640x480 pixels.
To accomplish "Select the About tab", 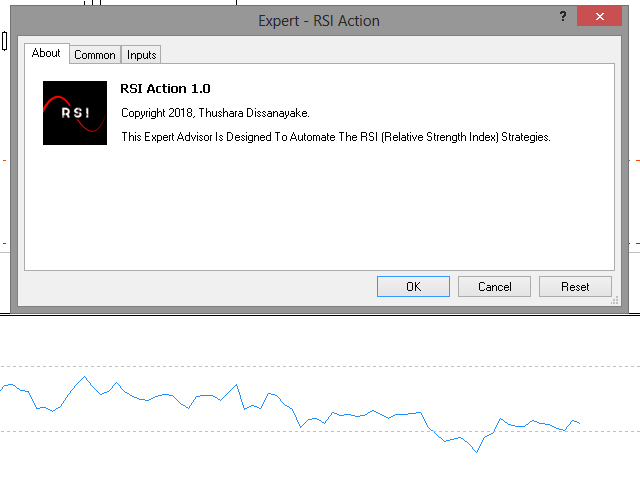I will [x=46, y=53].
